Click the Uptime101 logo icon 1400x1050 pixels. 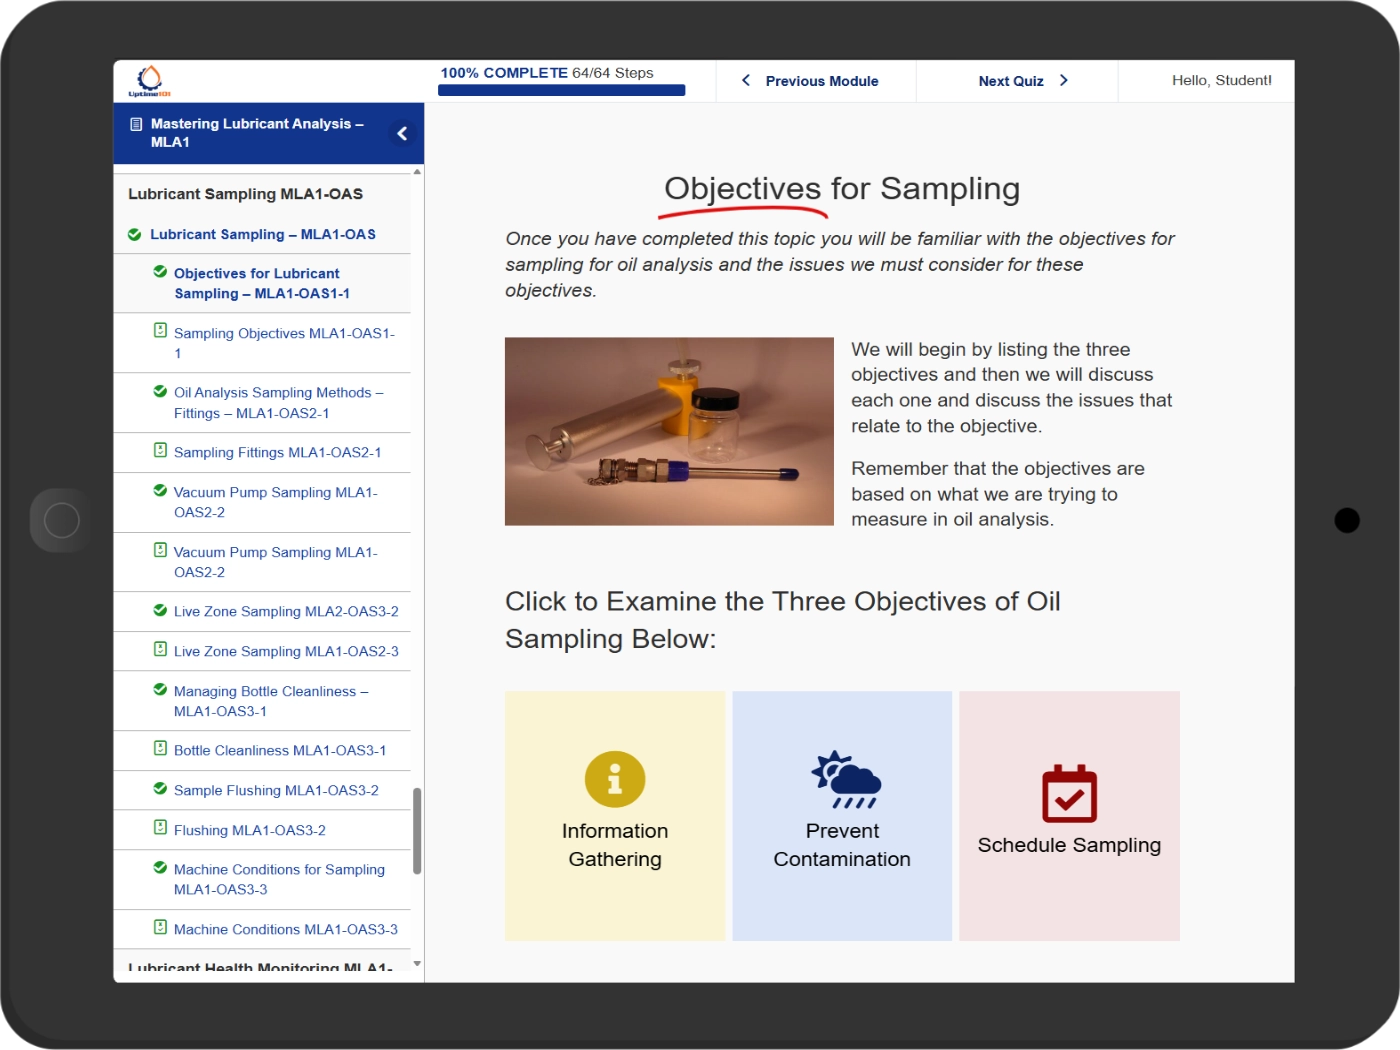click(x=149, y=80)
